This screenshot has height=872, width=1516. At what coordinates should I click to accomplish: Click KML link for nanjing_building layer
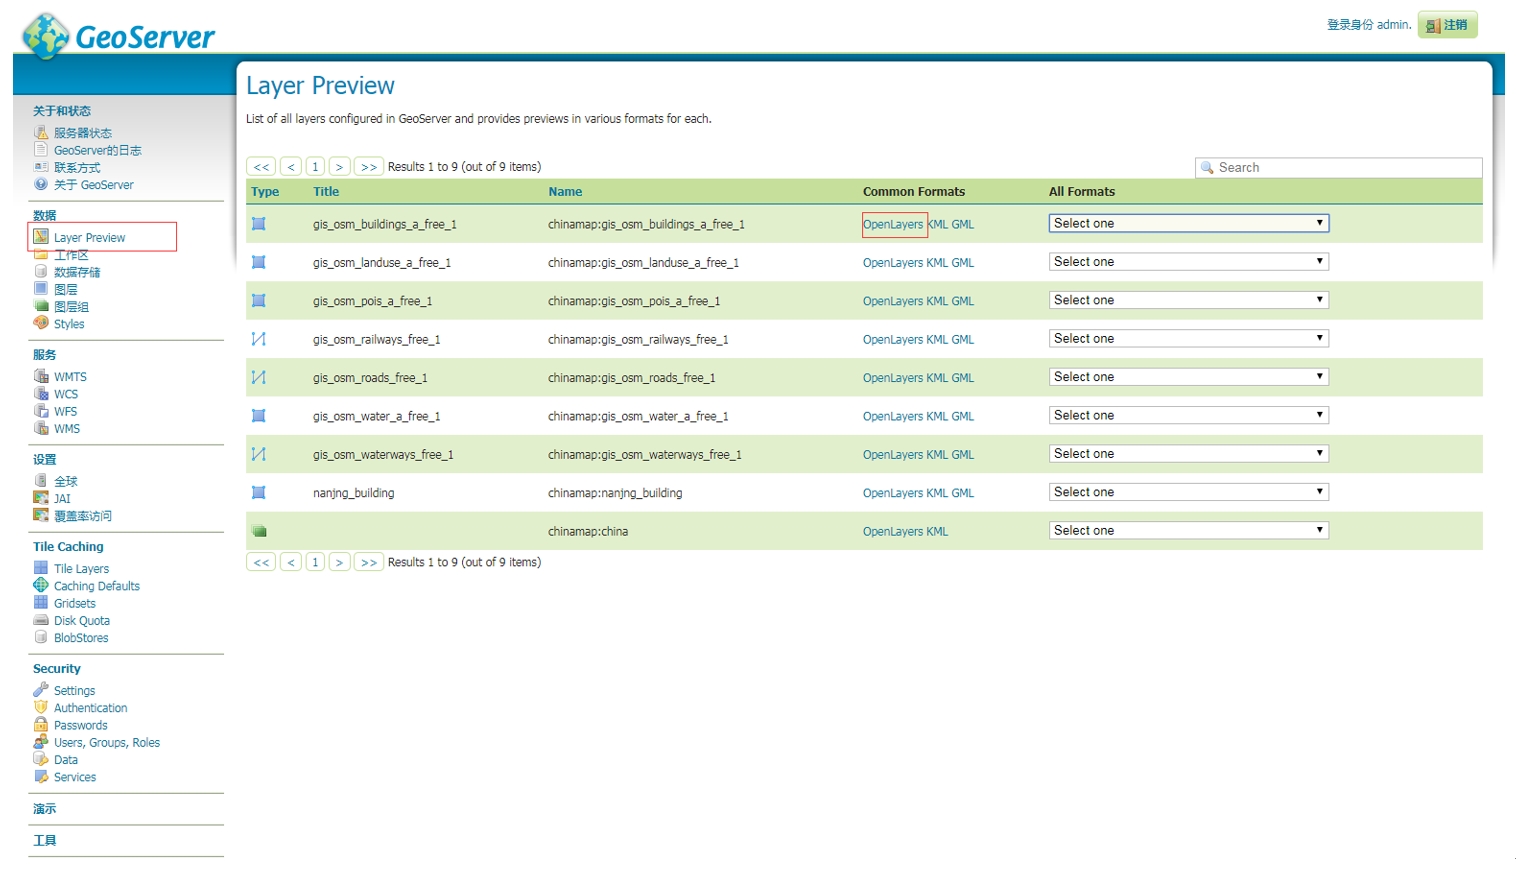[x=936, y=493]
